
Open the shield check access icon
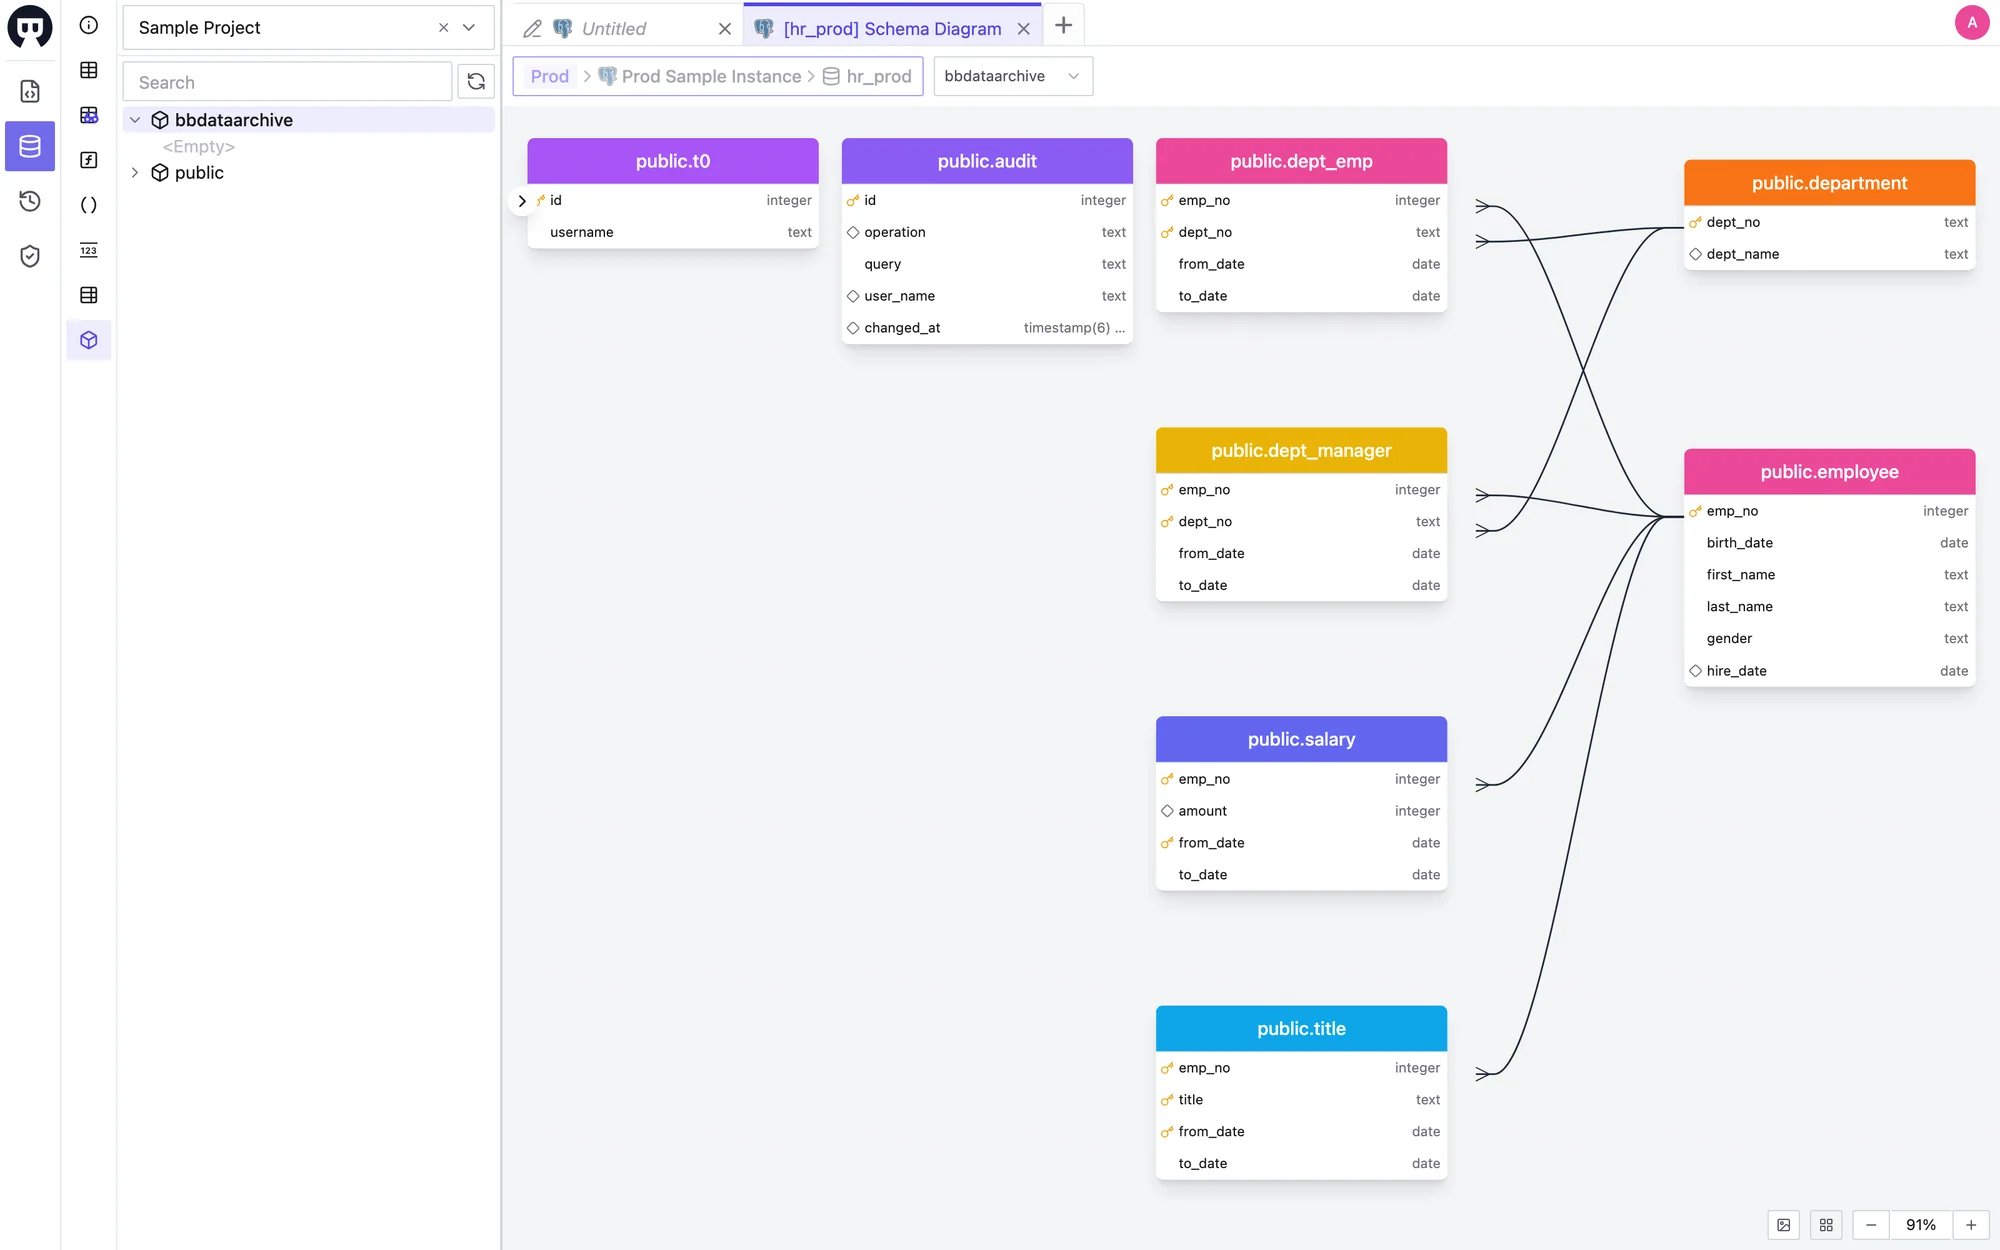tap(30, 256)
